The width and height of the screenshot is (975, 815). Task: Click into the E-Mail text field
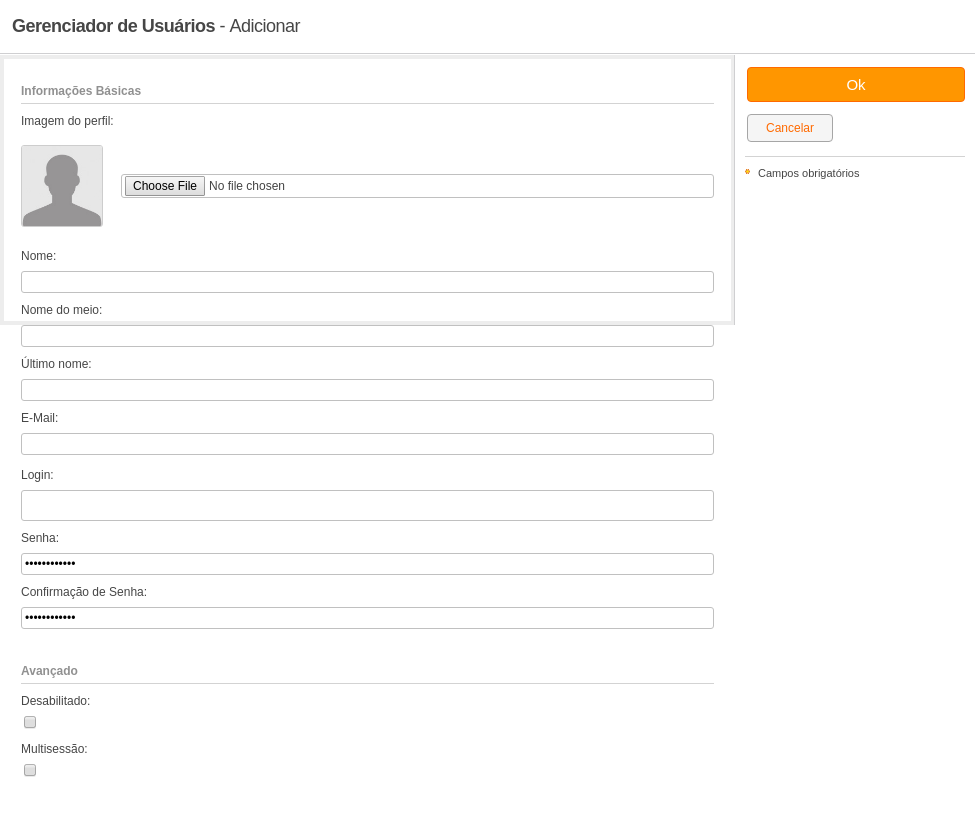pyautogui.click(x=367, y=444)
